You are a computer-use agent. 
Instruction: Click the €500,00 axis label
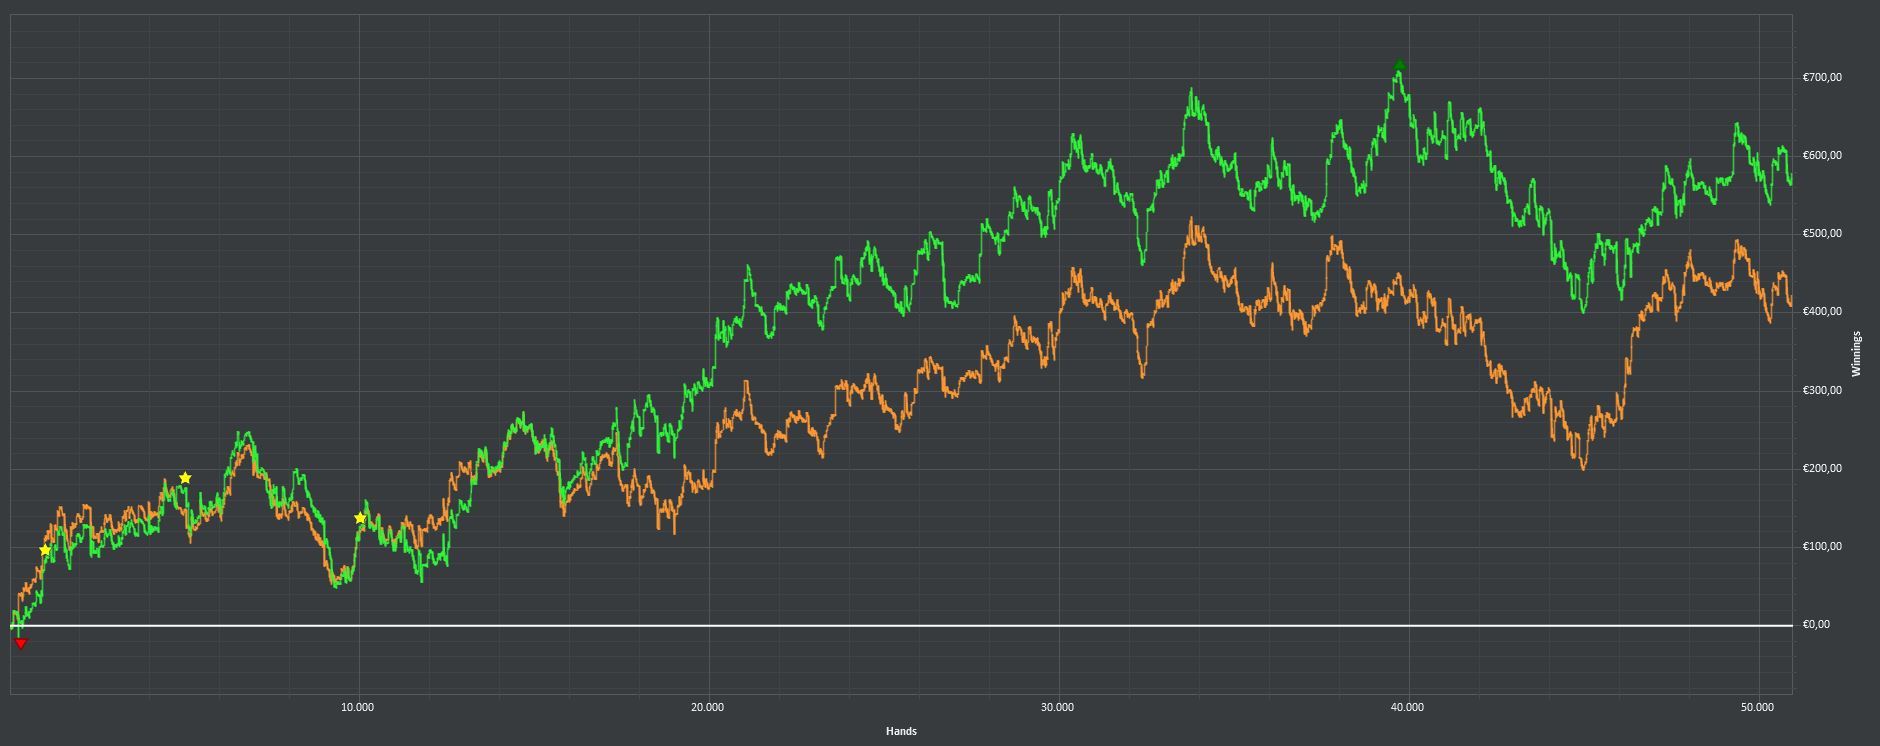pyautogui.click(x=1822, y=234)
